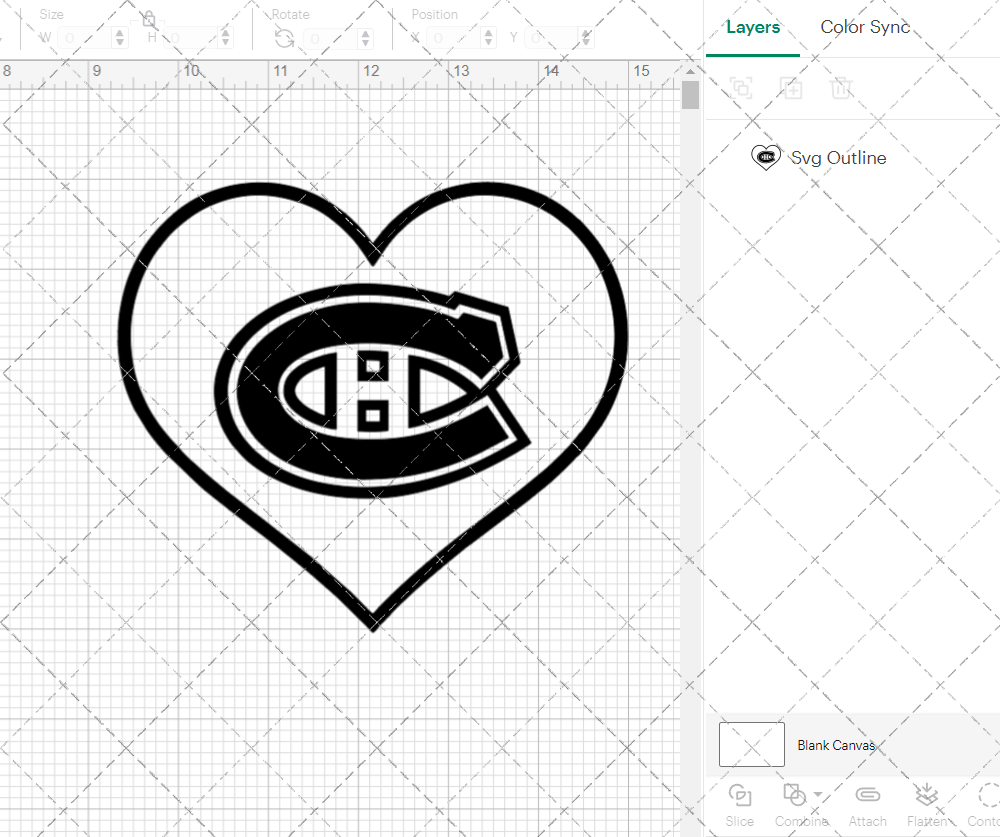The image size is (1000, 837).
Task: Click the Rotate up stepper arrow
Action: 365,32
